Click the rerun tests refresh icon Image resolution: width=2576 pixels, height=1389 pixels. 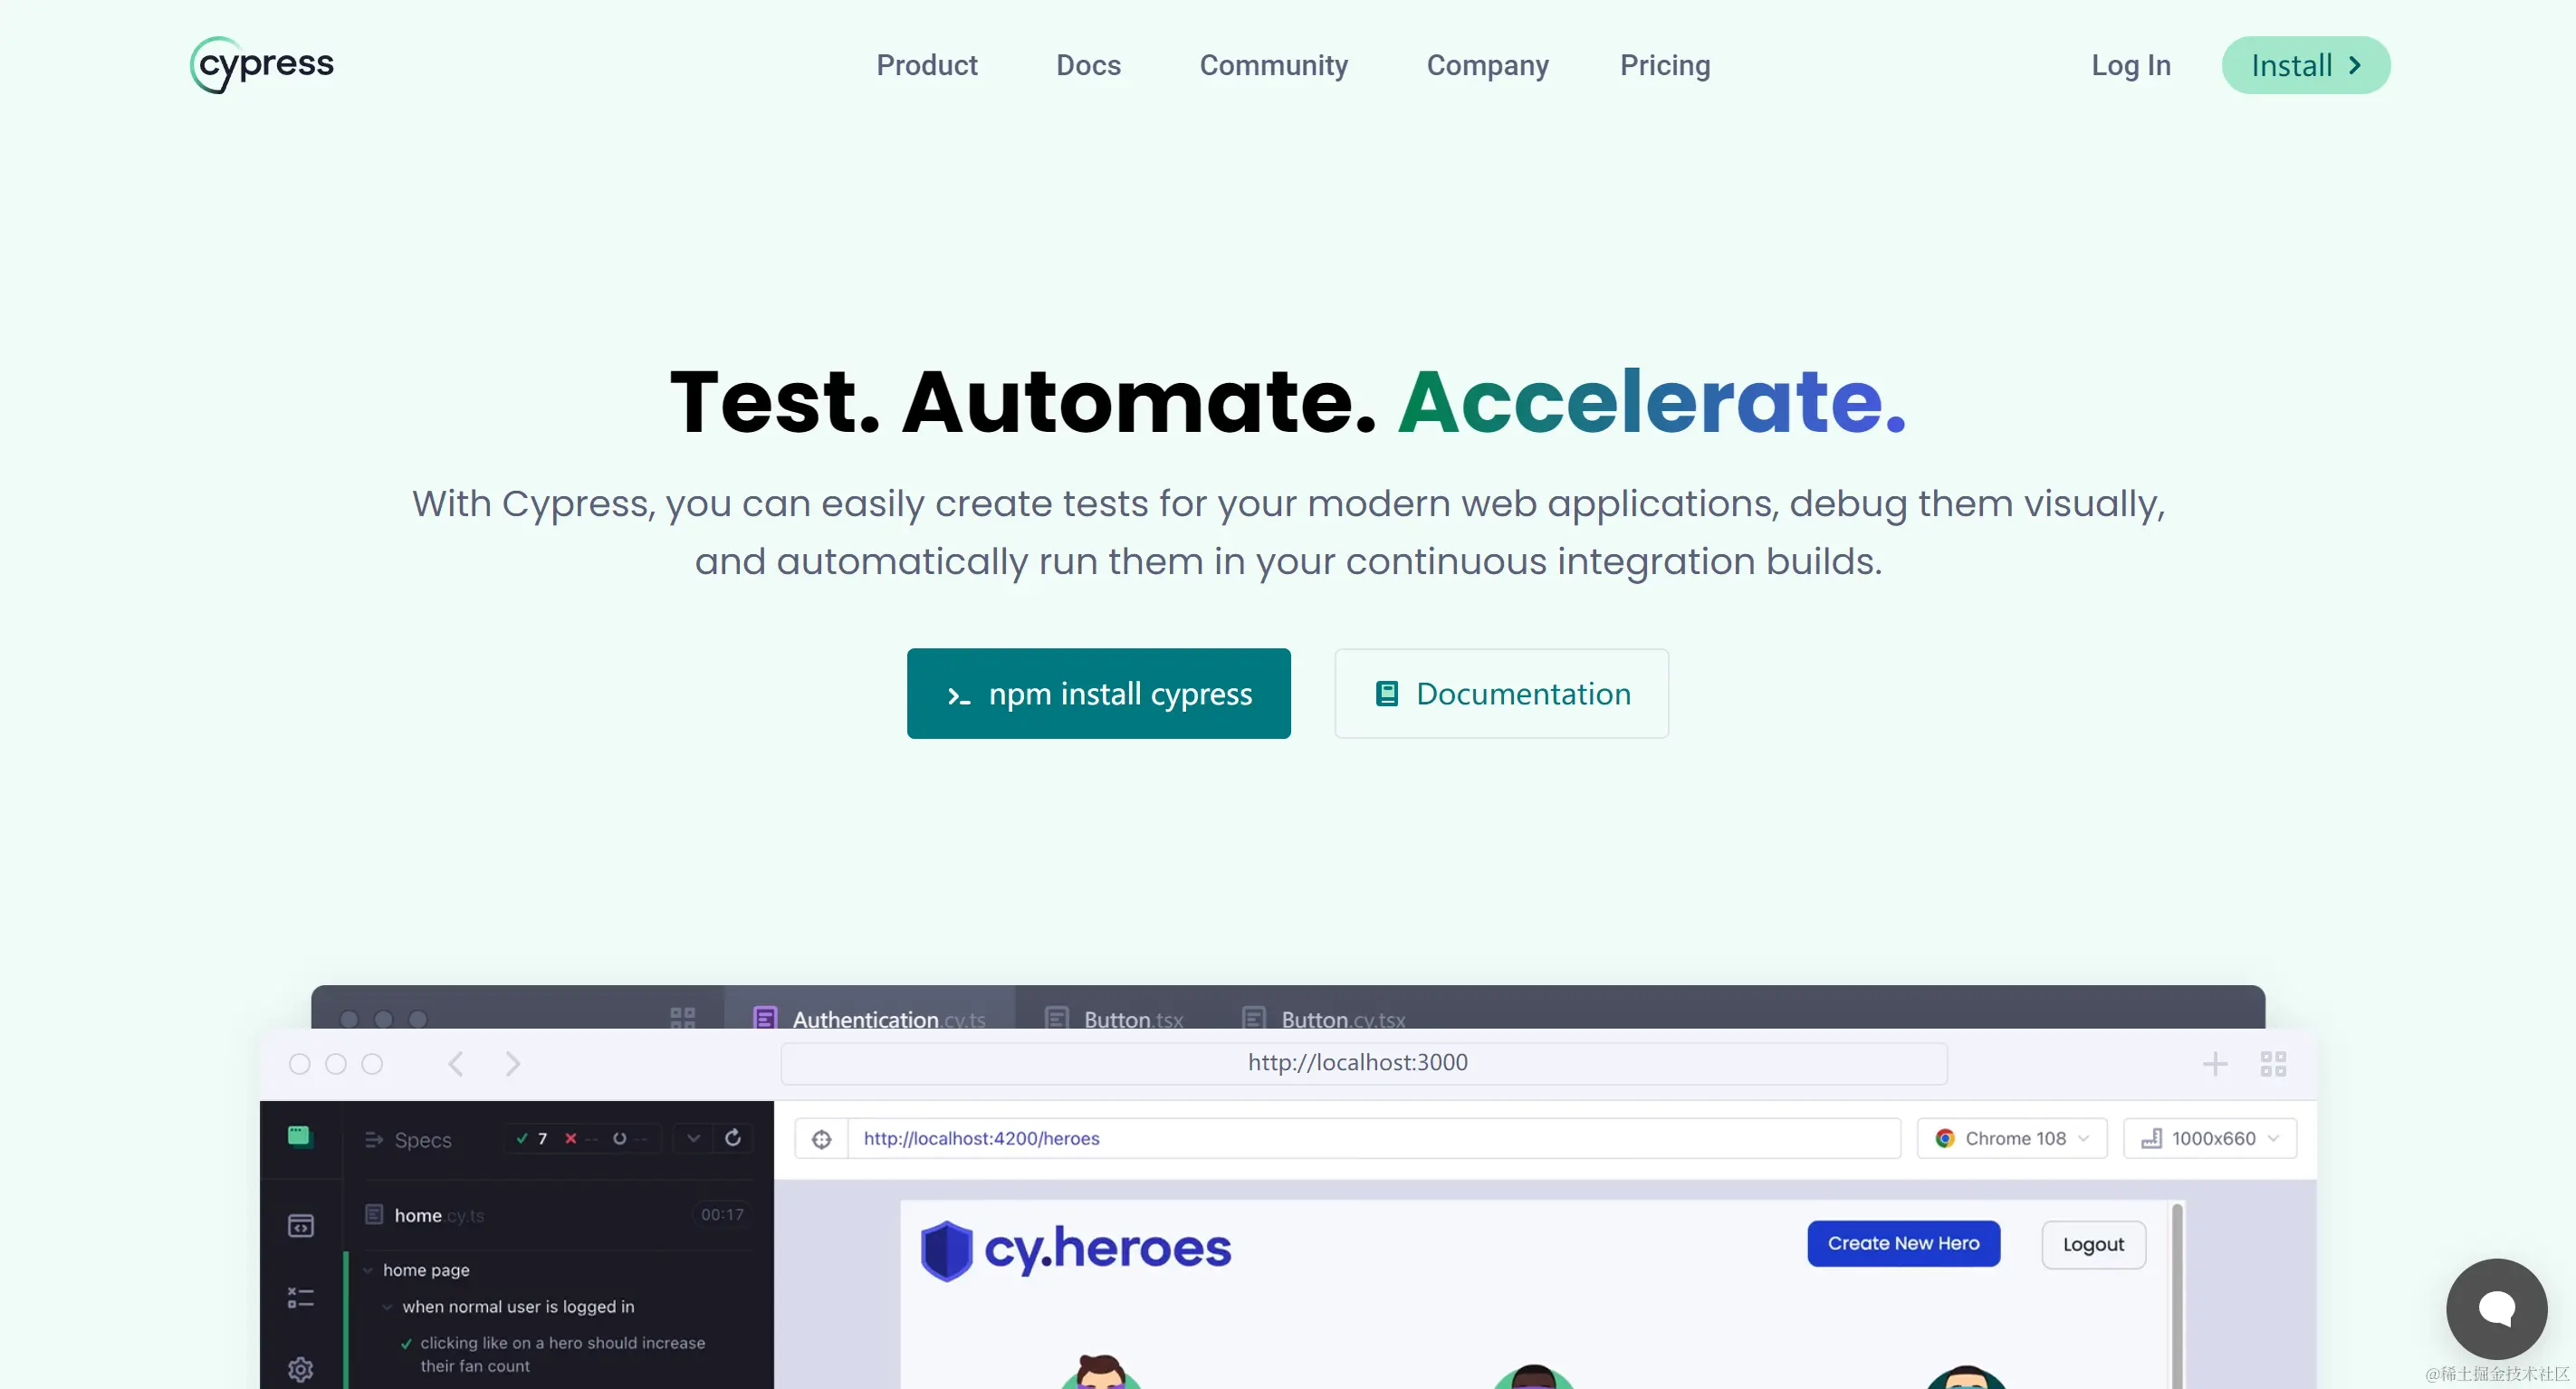733,1138
